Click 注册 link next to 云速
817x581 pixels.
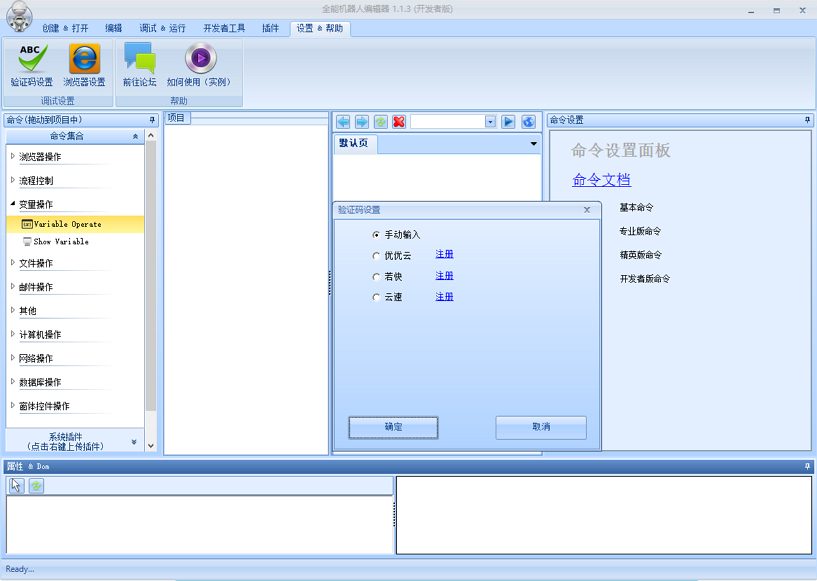click(444, 296)
